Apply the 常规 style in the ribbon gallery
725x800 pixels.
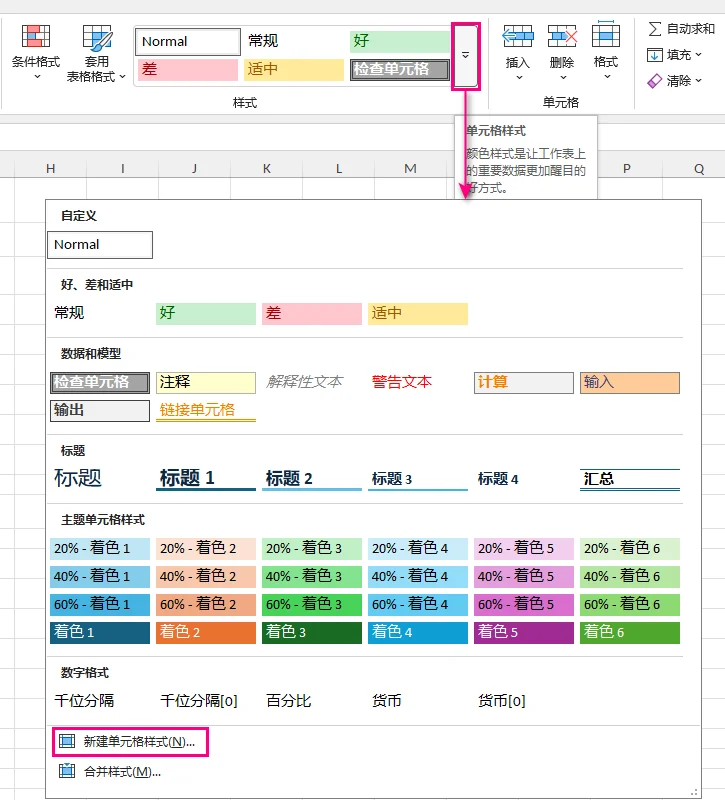pyautogui.click(x=293, y=41)
